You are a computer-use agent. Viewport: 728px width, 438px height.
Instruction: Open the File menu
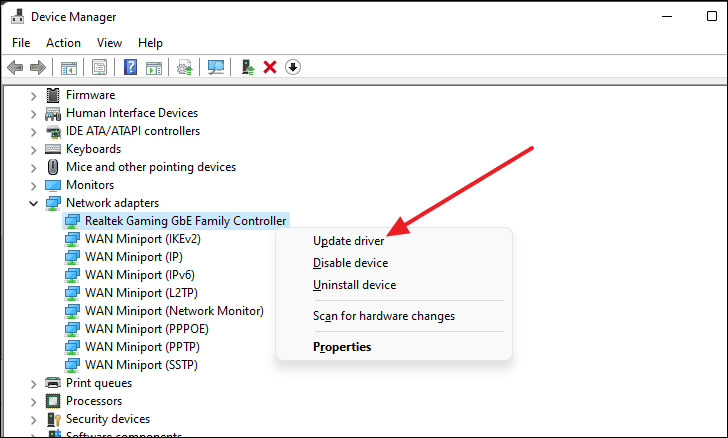(x=21, y=43)
